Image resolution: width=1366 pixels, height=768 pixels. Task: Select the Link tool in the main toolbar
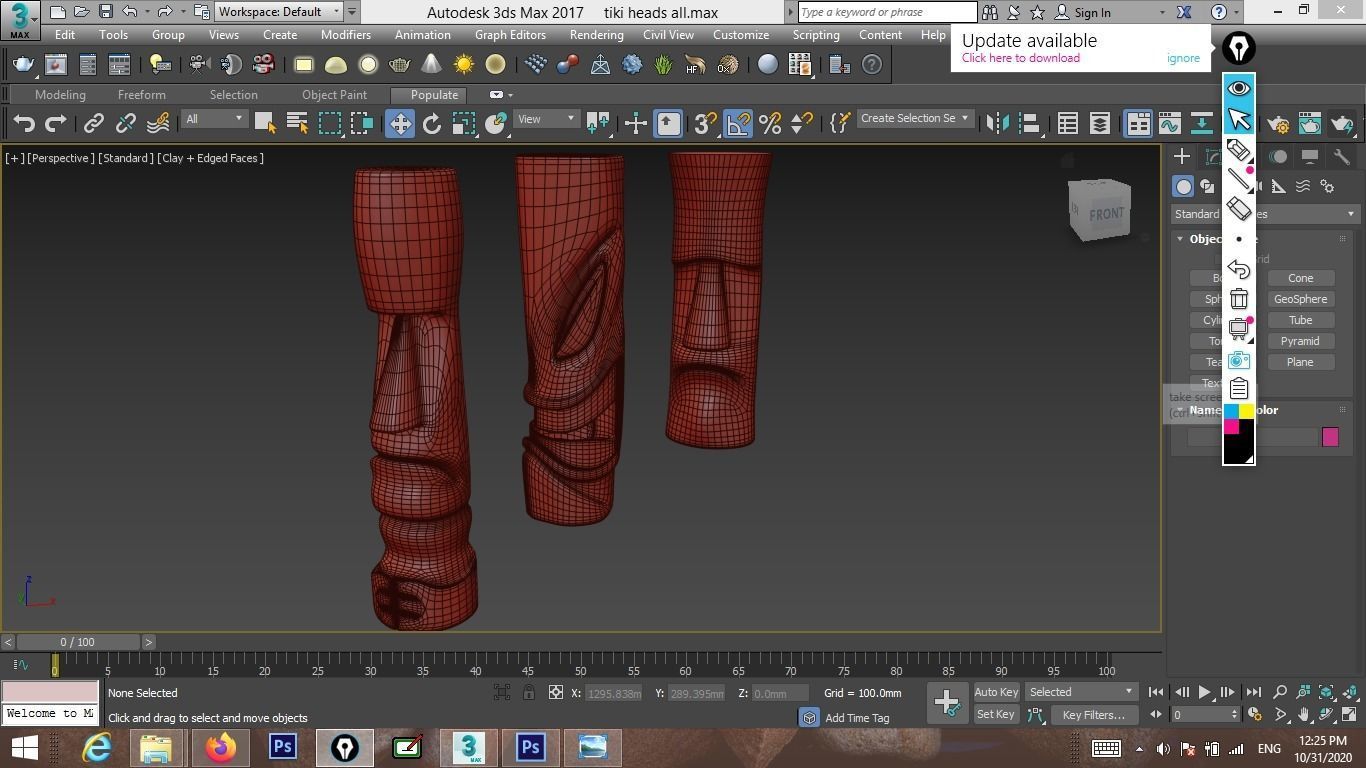[93, 123]
